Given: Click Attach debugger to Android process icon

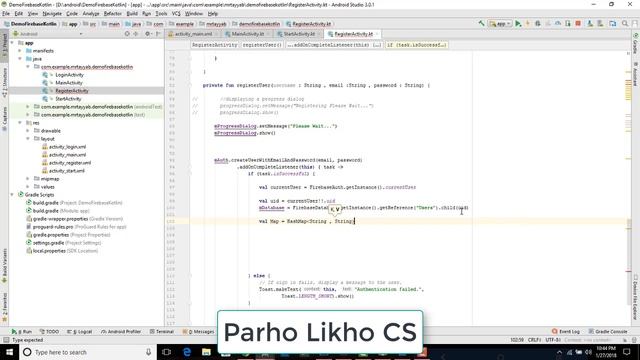Looking at the screenshot, I should coord(568,24).
